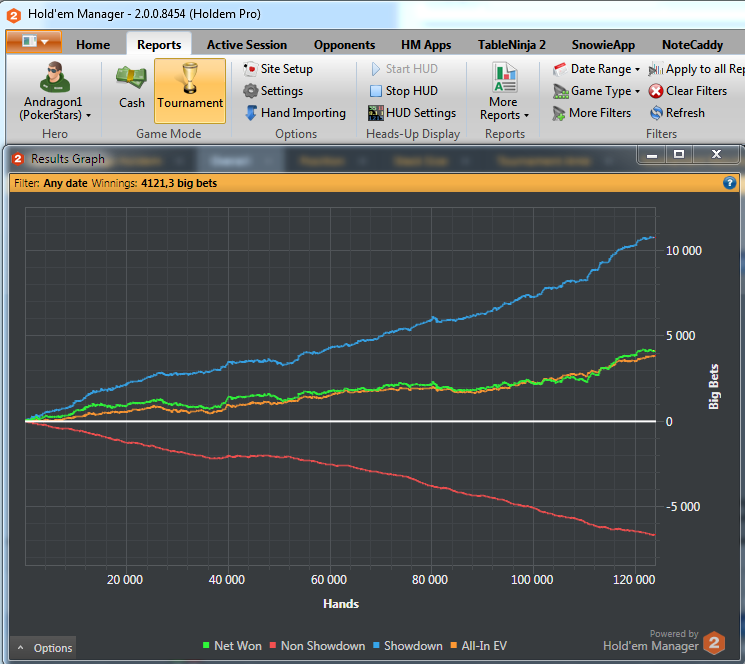Toggle the Non Showdown red legend
The width and height of the screenshot is (745, 664).
pyautogui.click(x=317, y=646)
